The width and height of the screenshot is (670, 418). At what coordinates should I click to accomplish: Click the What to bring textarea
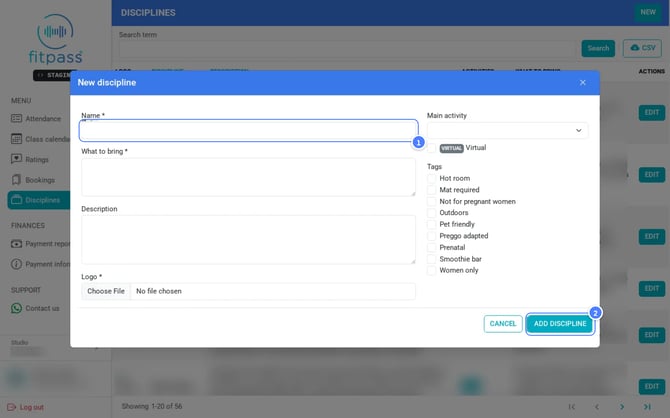248,177
